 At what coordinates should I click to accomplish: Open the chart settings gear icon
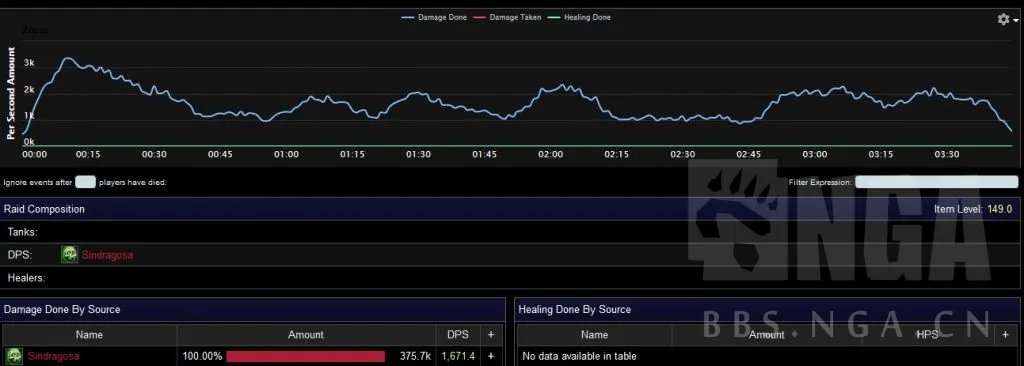click(1003, 19)
